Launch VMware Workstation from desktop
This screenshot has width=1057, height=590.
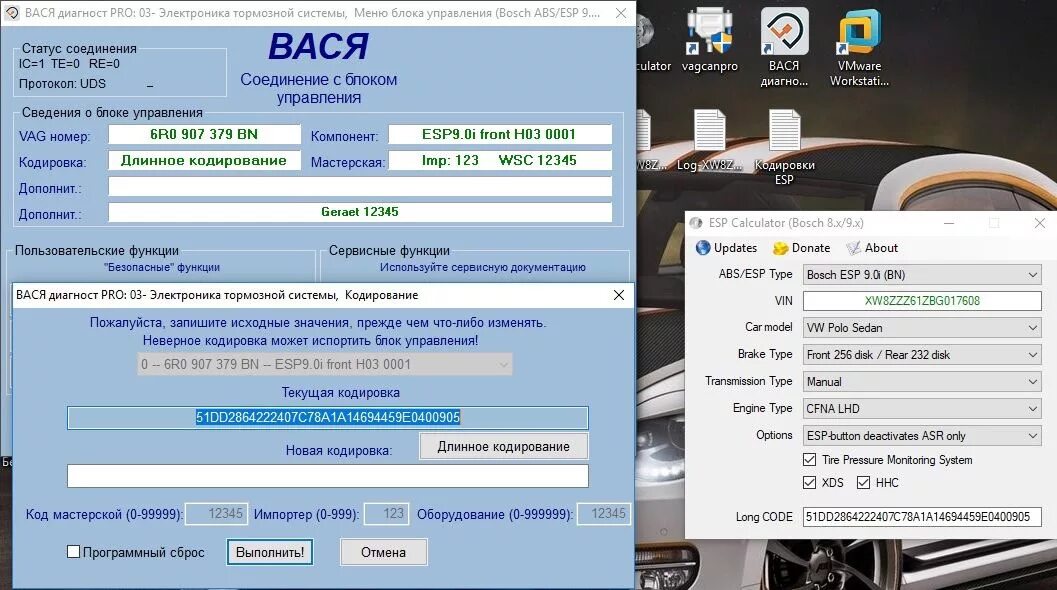[x=859, y=47]
